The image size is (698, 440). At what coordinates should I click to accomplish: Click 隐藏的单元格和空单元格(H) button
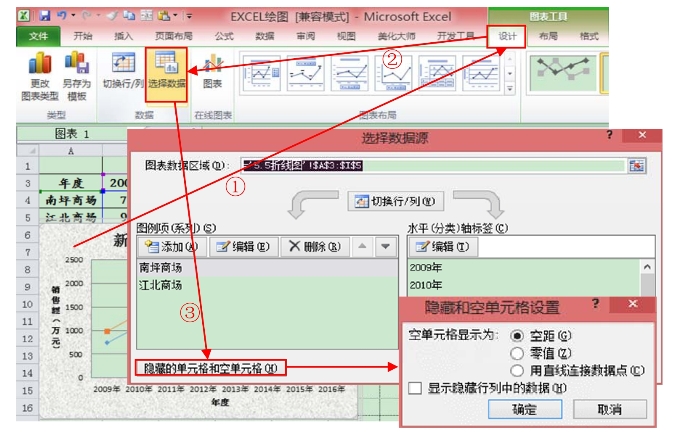point(211,368)
